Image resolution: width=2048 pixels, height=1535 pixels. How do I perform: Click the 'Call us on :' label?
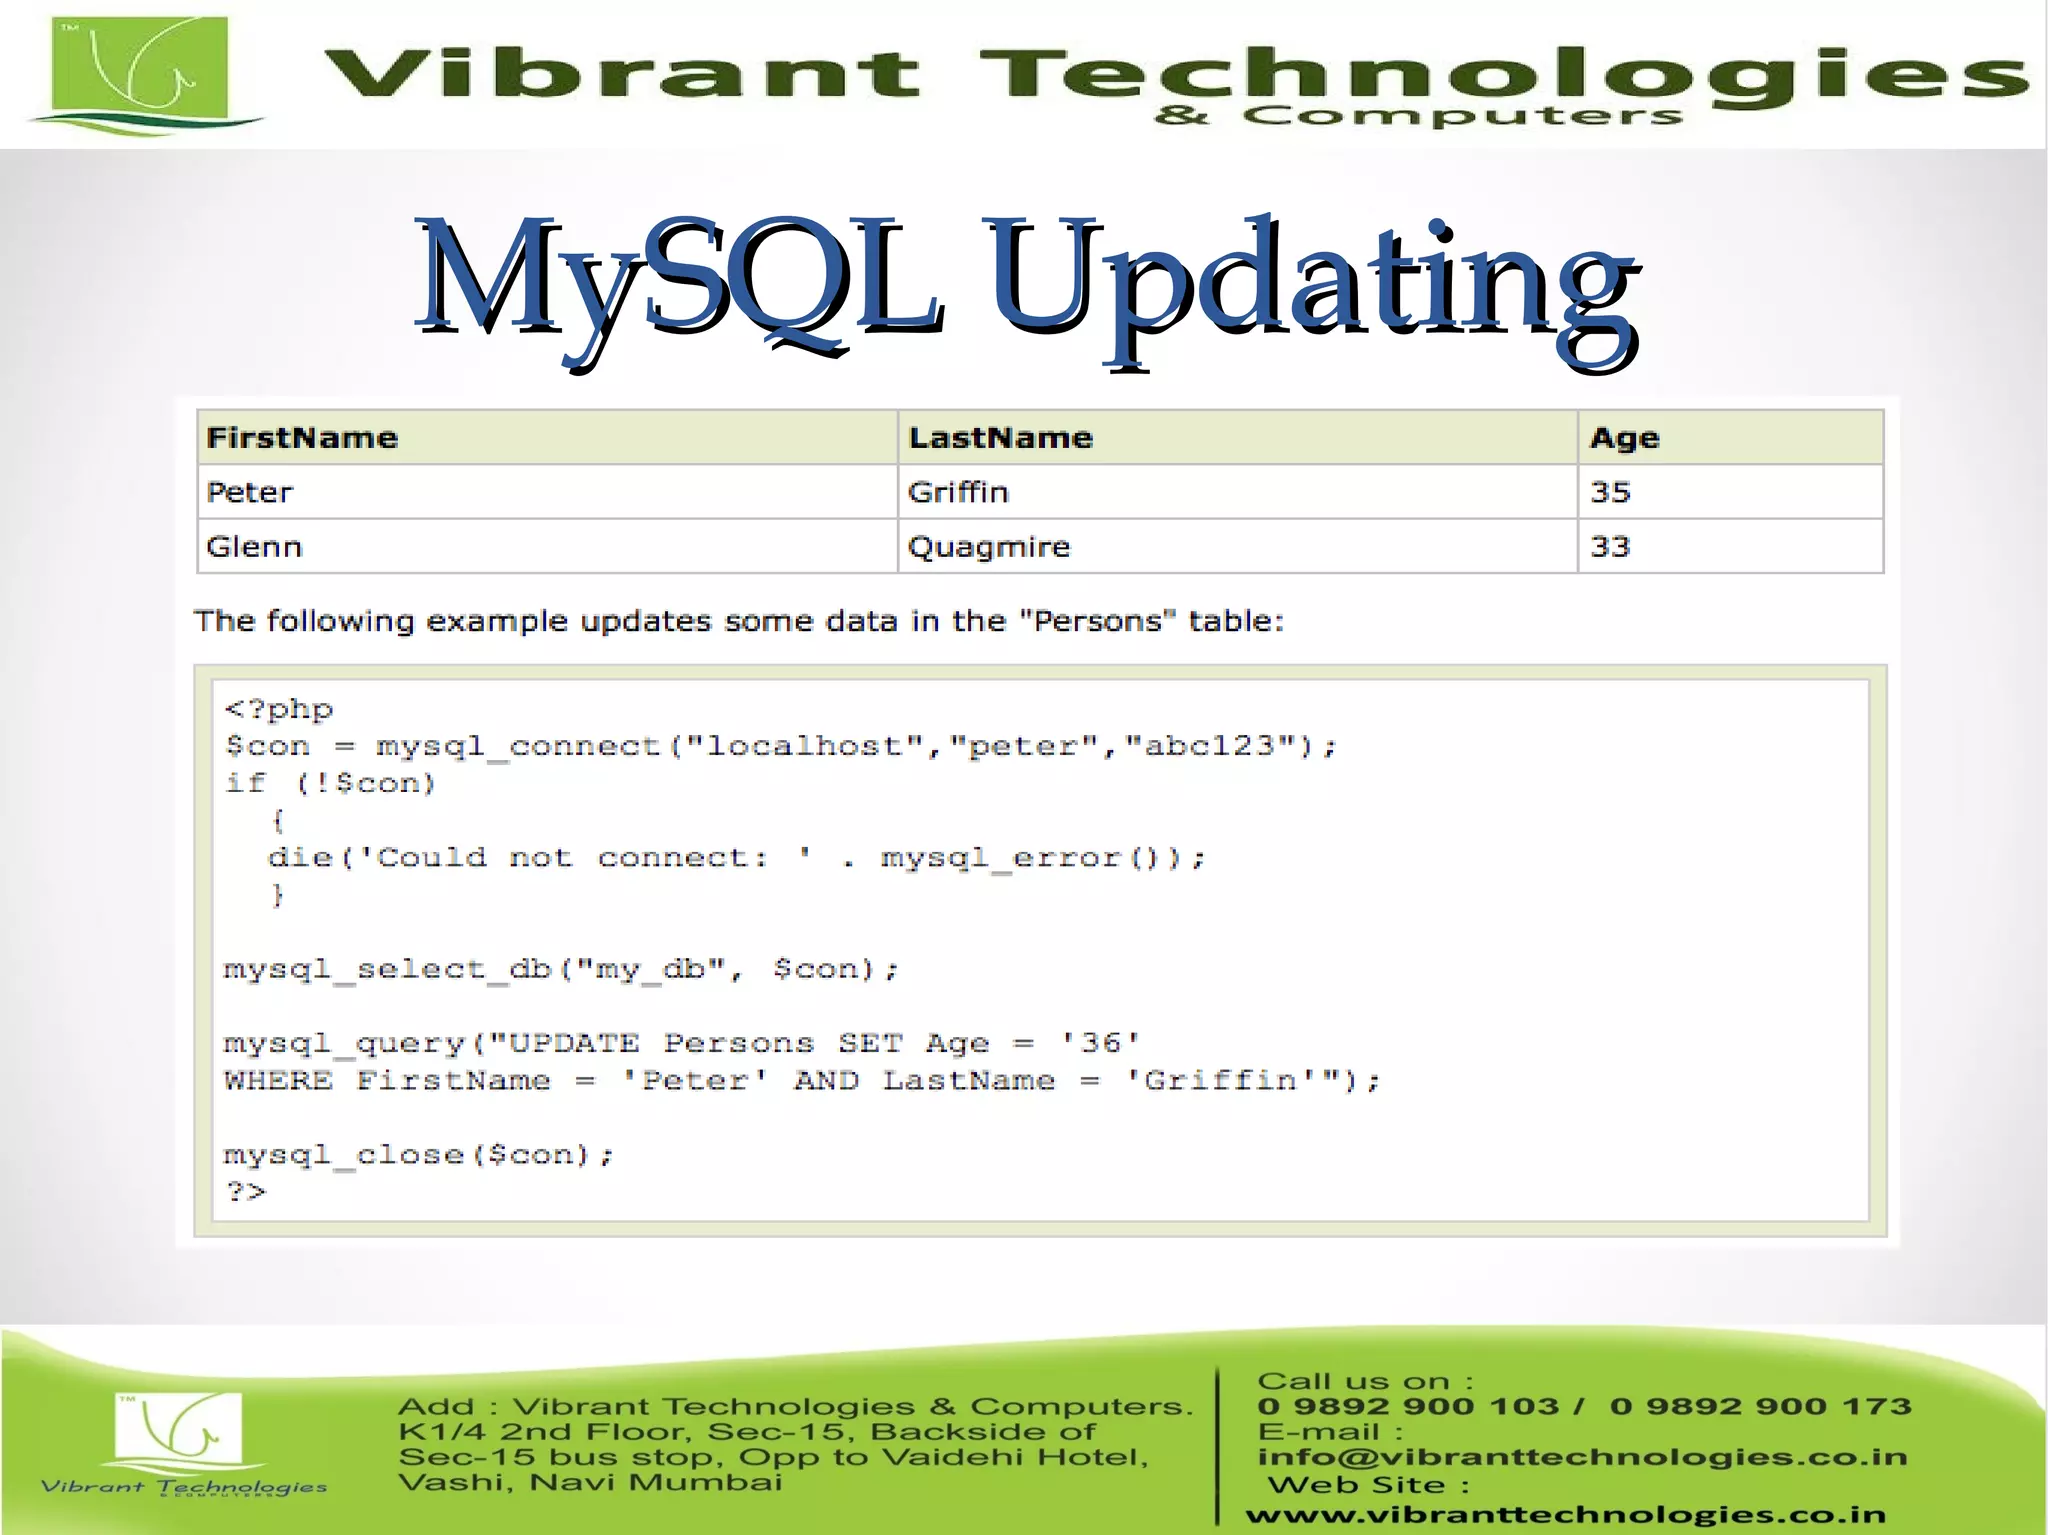click(x=1365, y=1382)
